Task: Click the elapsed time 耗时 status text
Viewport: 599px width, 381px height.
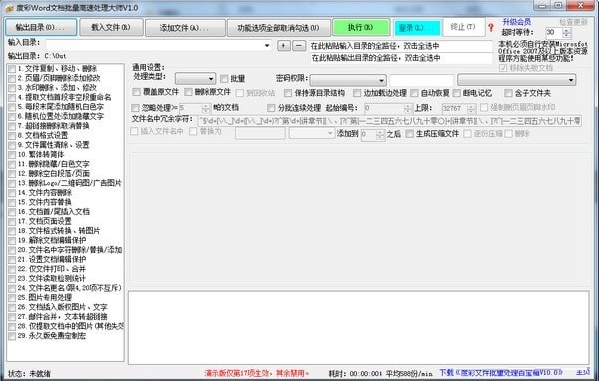Action: pos(380,373)
